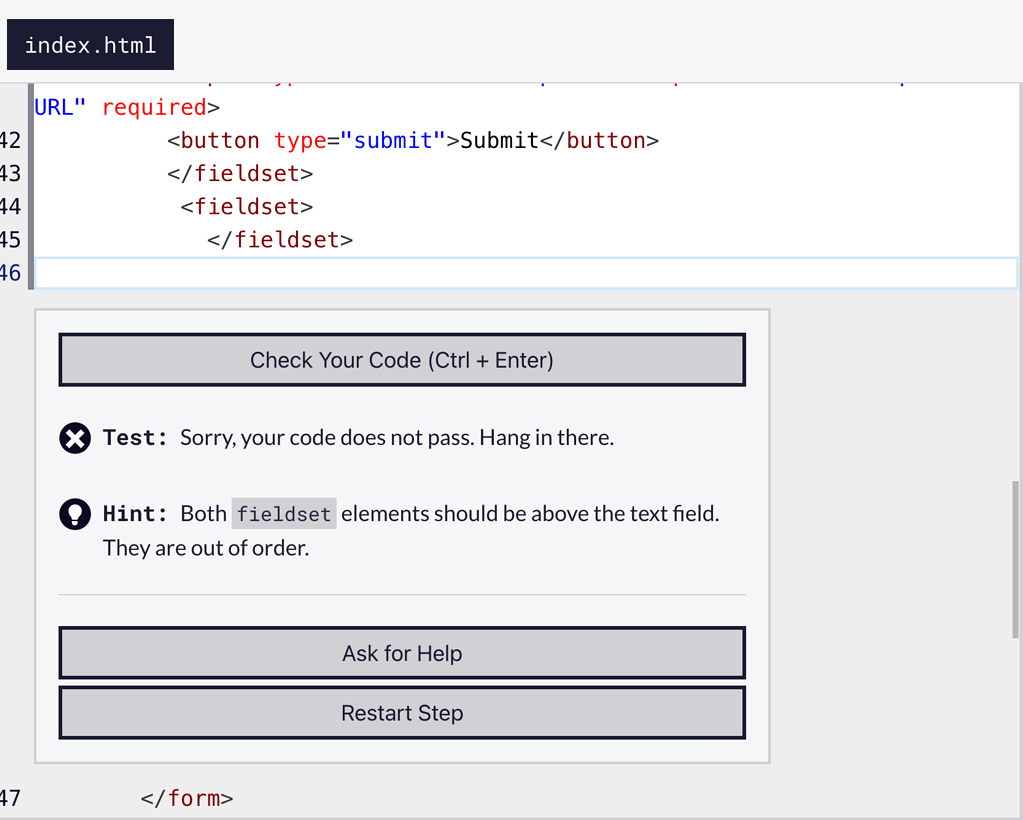Click the vertical scrollbar thumb

pos(1016,560)
